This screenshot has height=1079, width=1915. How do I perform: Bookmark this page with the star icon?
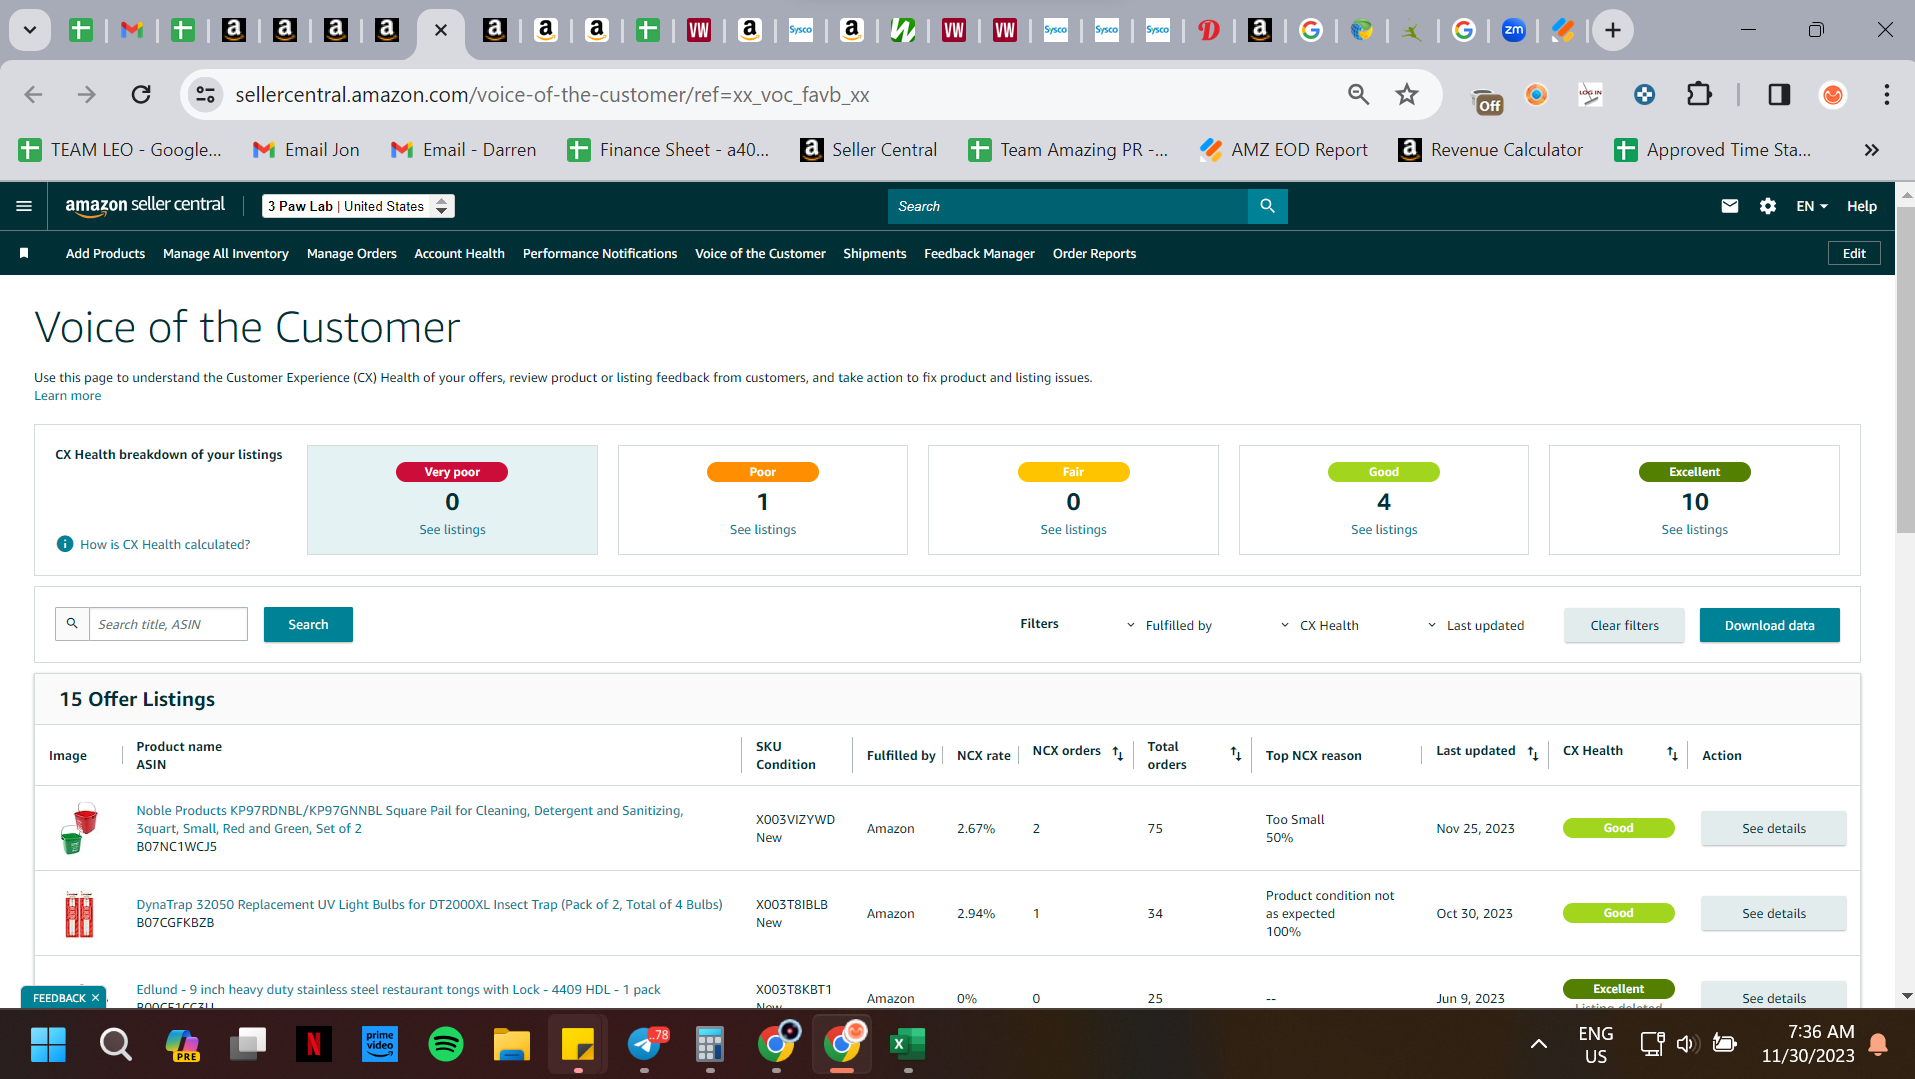tap(1407, 94)
